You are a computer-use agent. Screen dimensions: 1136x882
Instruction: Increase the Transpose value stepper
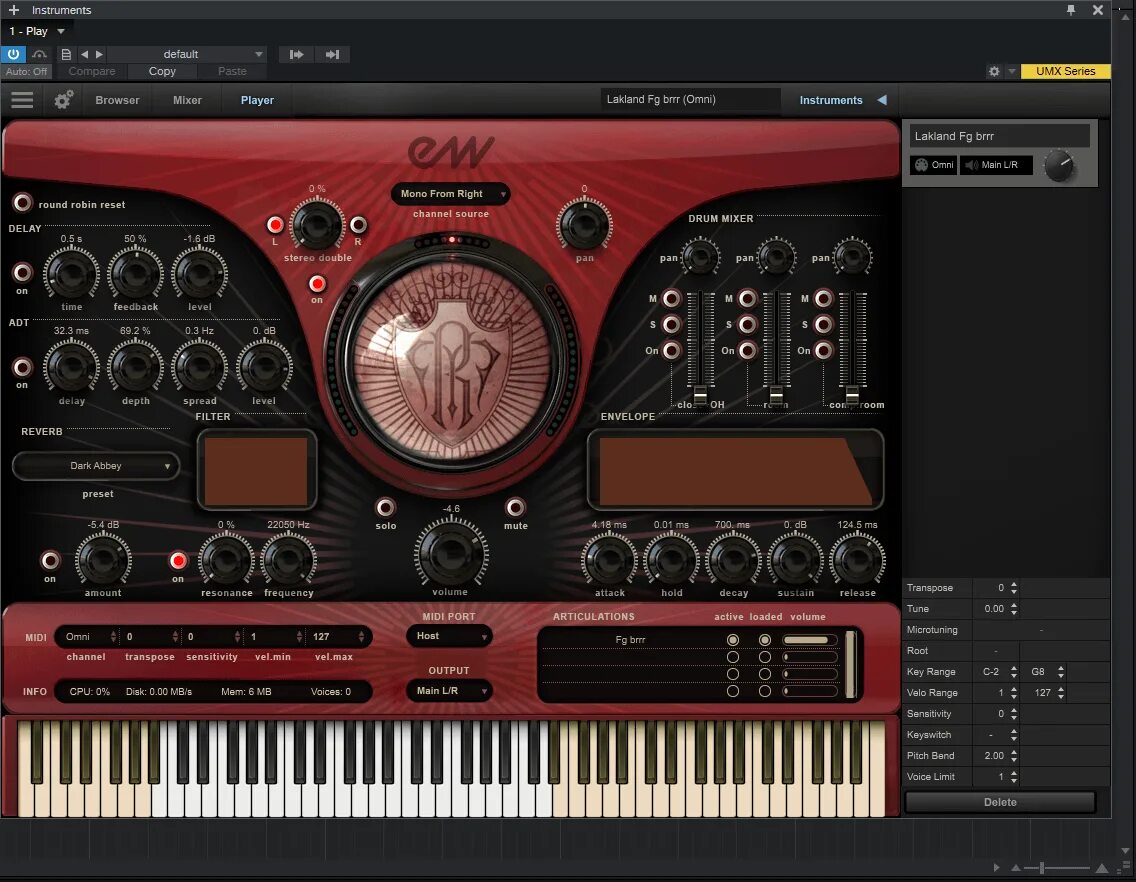click(1014, 584)
